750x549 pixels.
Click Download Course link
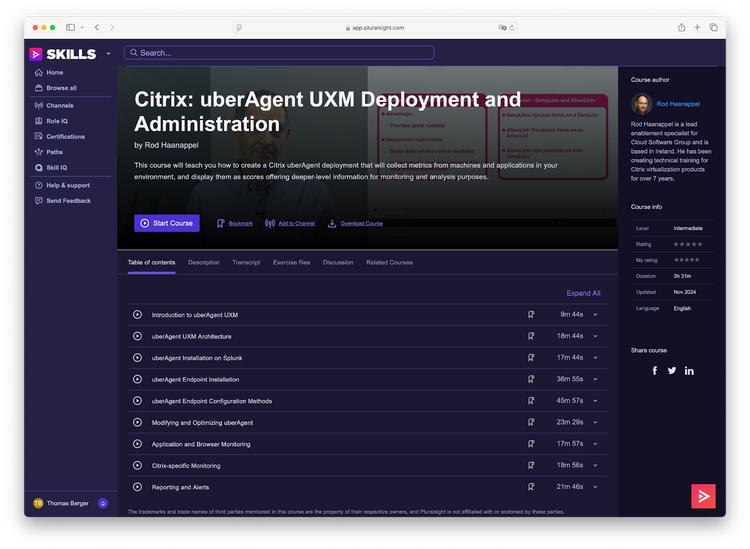pos(355,223)
